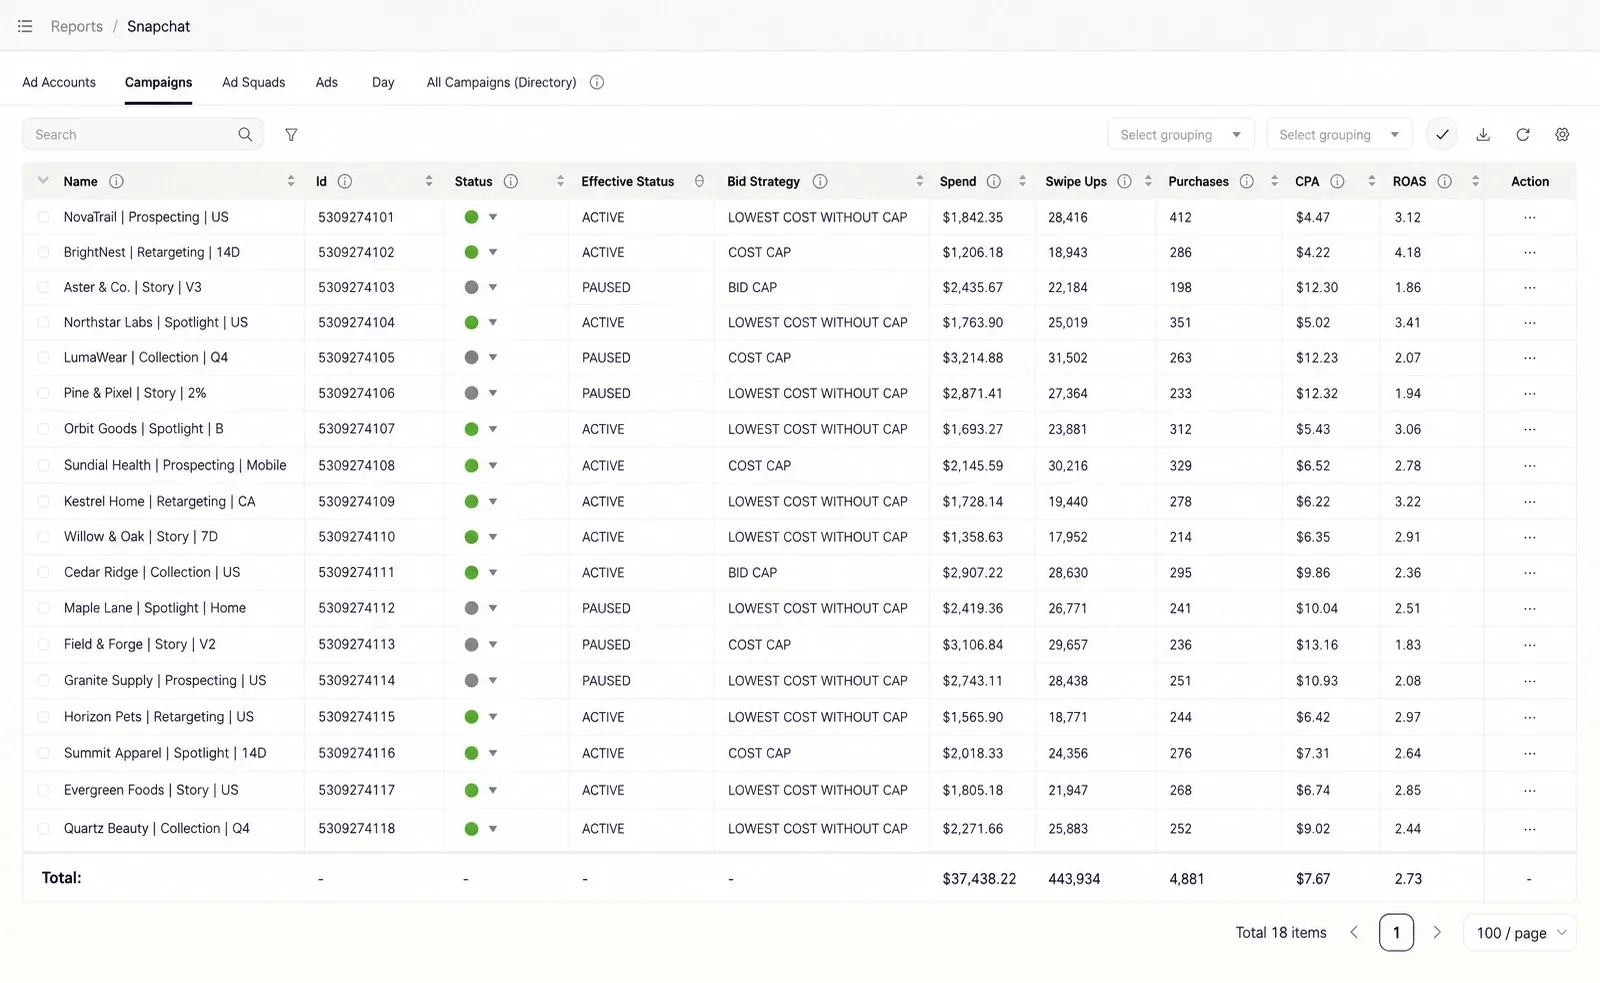The height and width of the screenshot is (983, 1600).
Task: Select the NovaTrail | Prospecting | US checkbox
Action: click(43, 218)
